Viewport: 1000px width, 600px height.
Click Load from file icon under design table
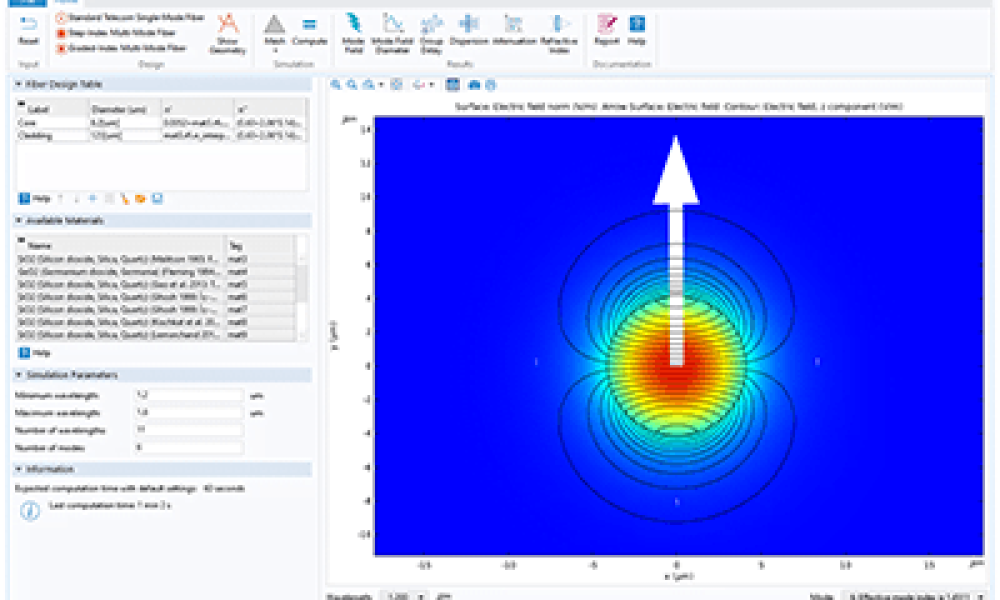click(x=140, y=198)
